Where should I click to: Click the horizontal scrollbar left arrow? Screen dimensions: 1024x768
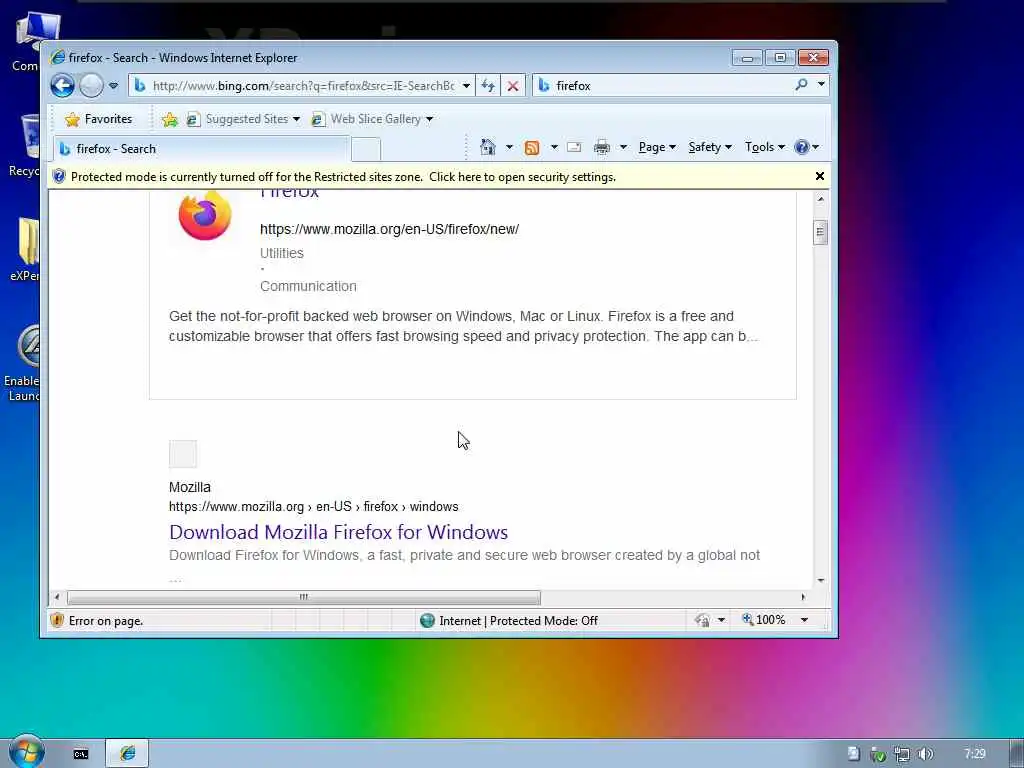[x=57, y=597]
